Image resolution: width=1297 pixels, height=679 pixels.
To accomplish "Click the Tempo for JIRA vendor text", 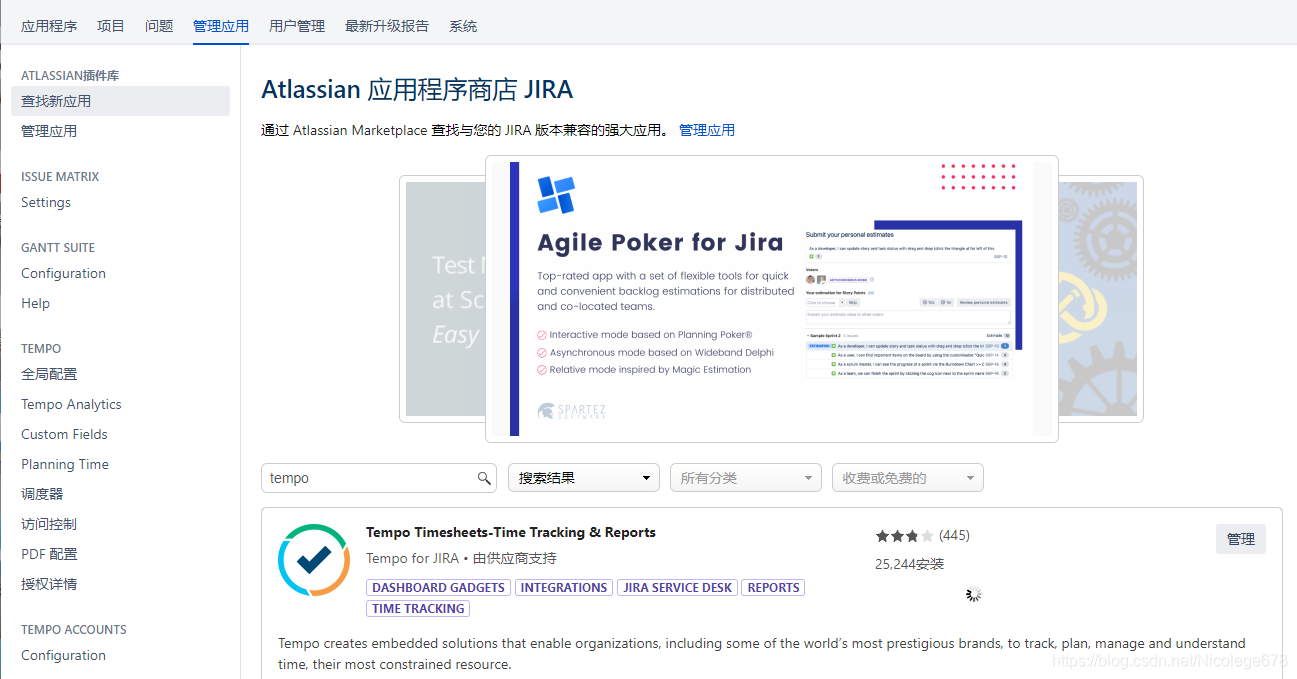I will tap(412, 558).
